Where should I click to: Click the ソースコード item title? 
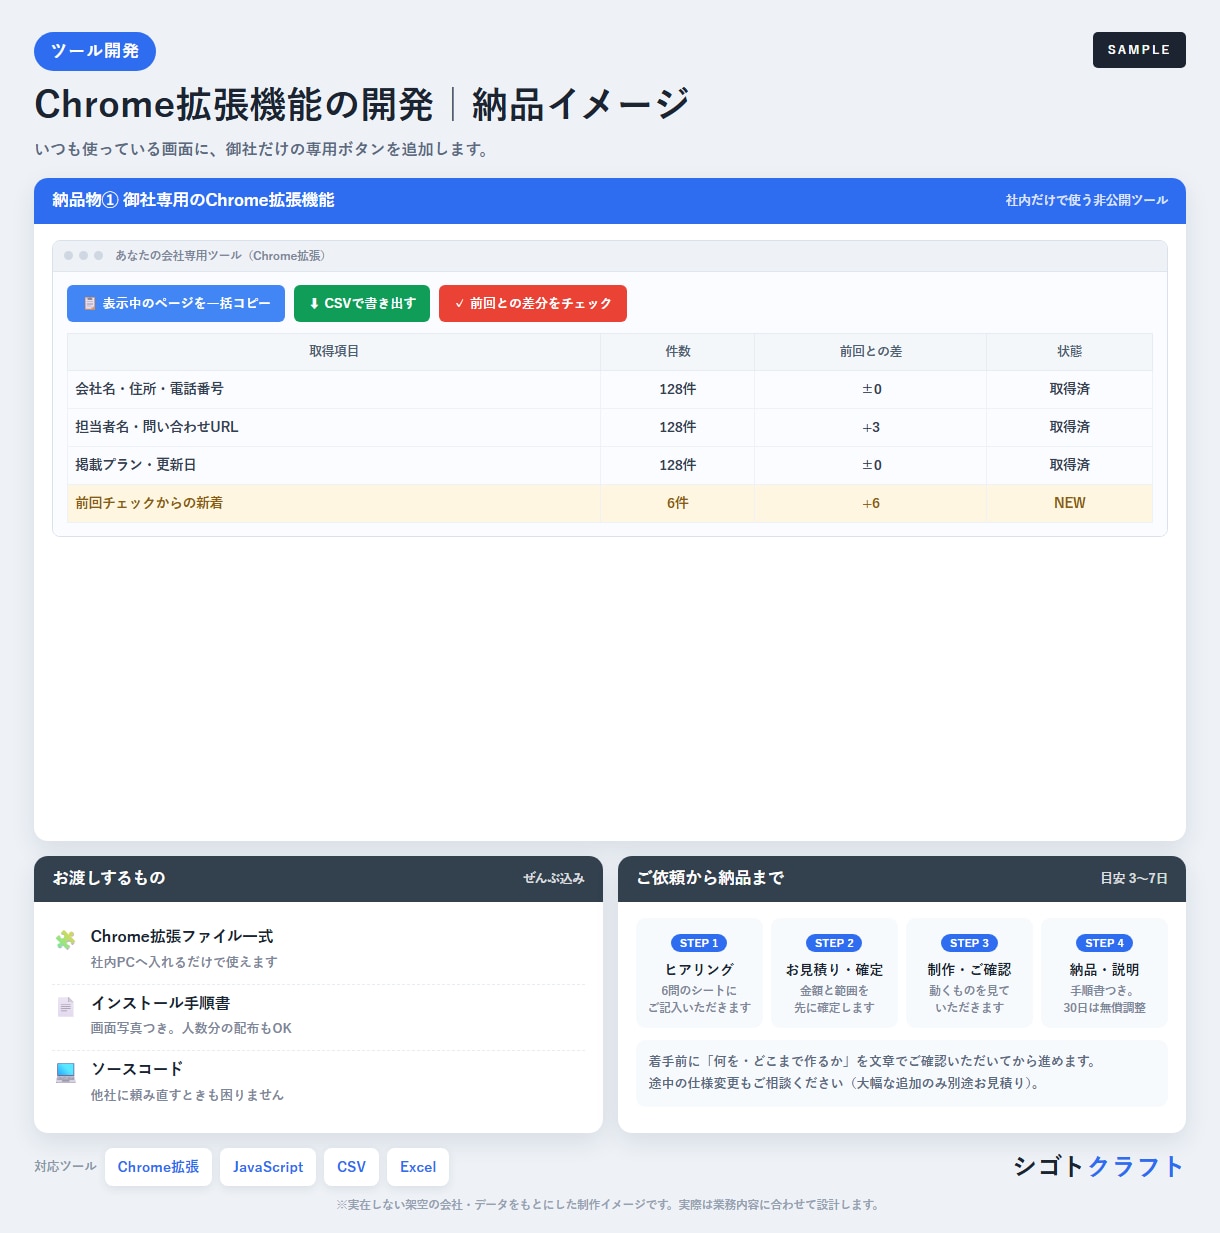click(x=137, y=1069)
